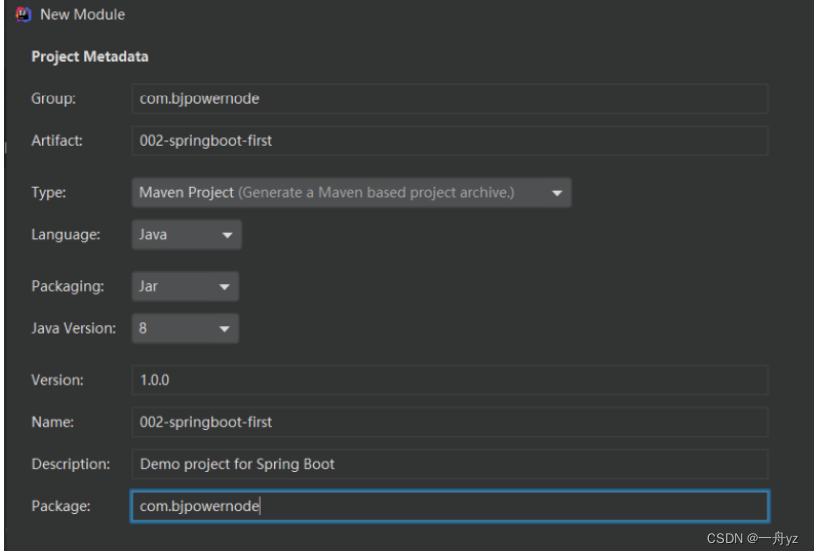Click the Language: label

66,235
